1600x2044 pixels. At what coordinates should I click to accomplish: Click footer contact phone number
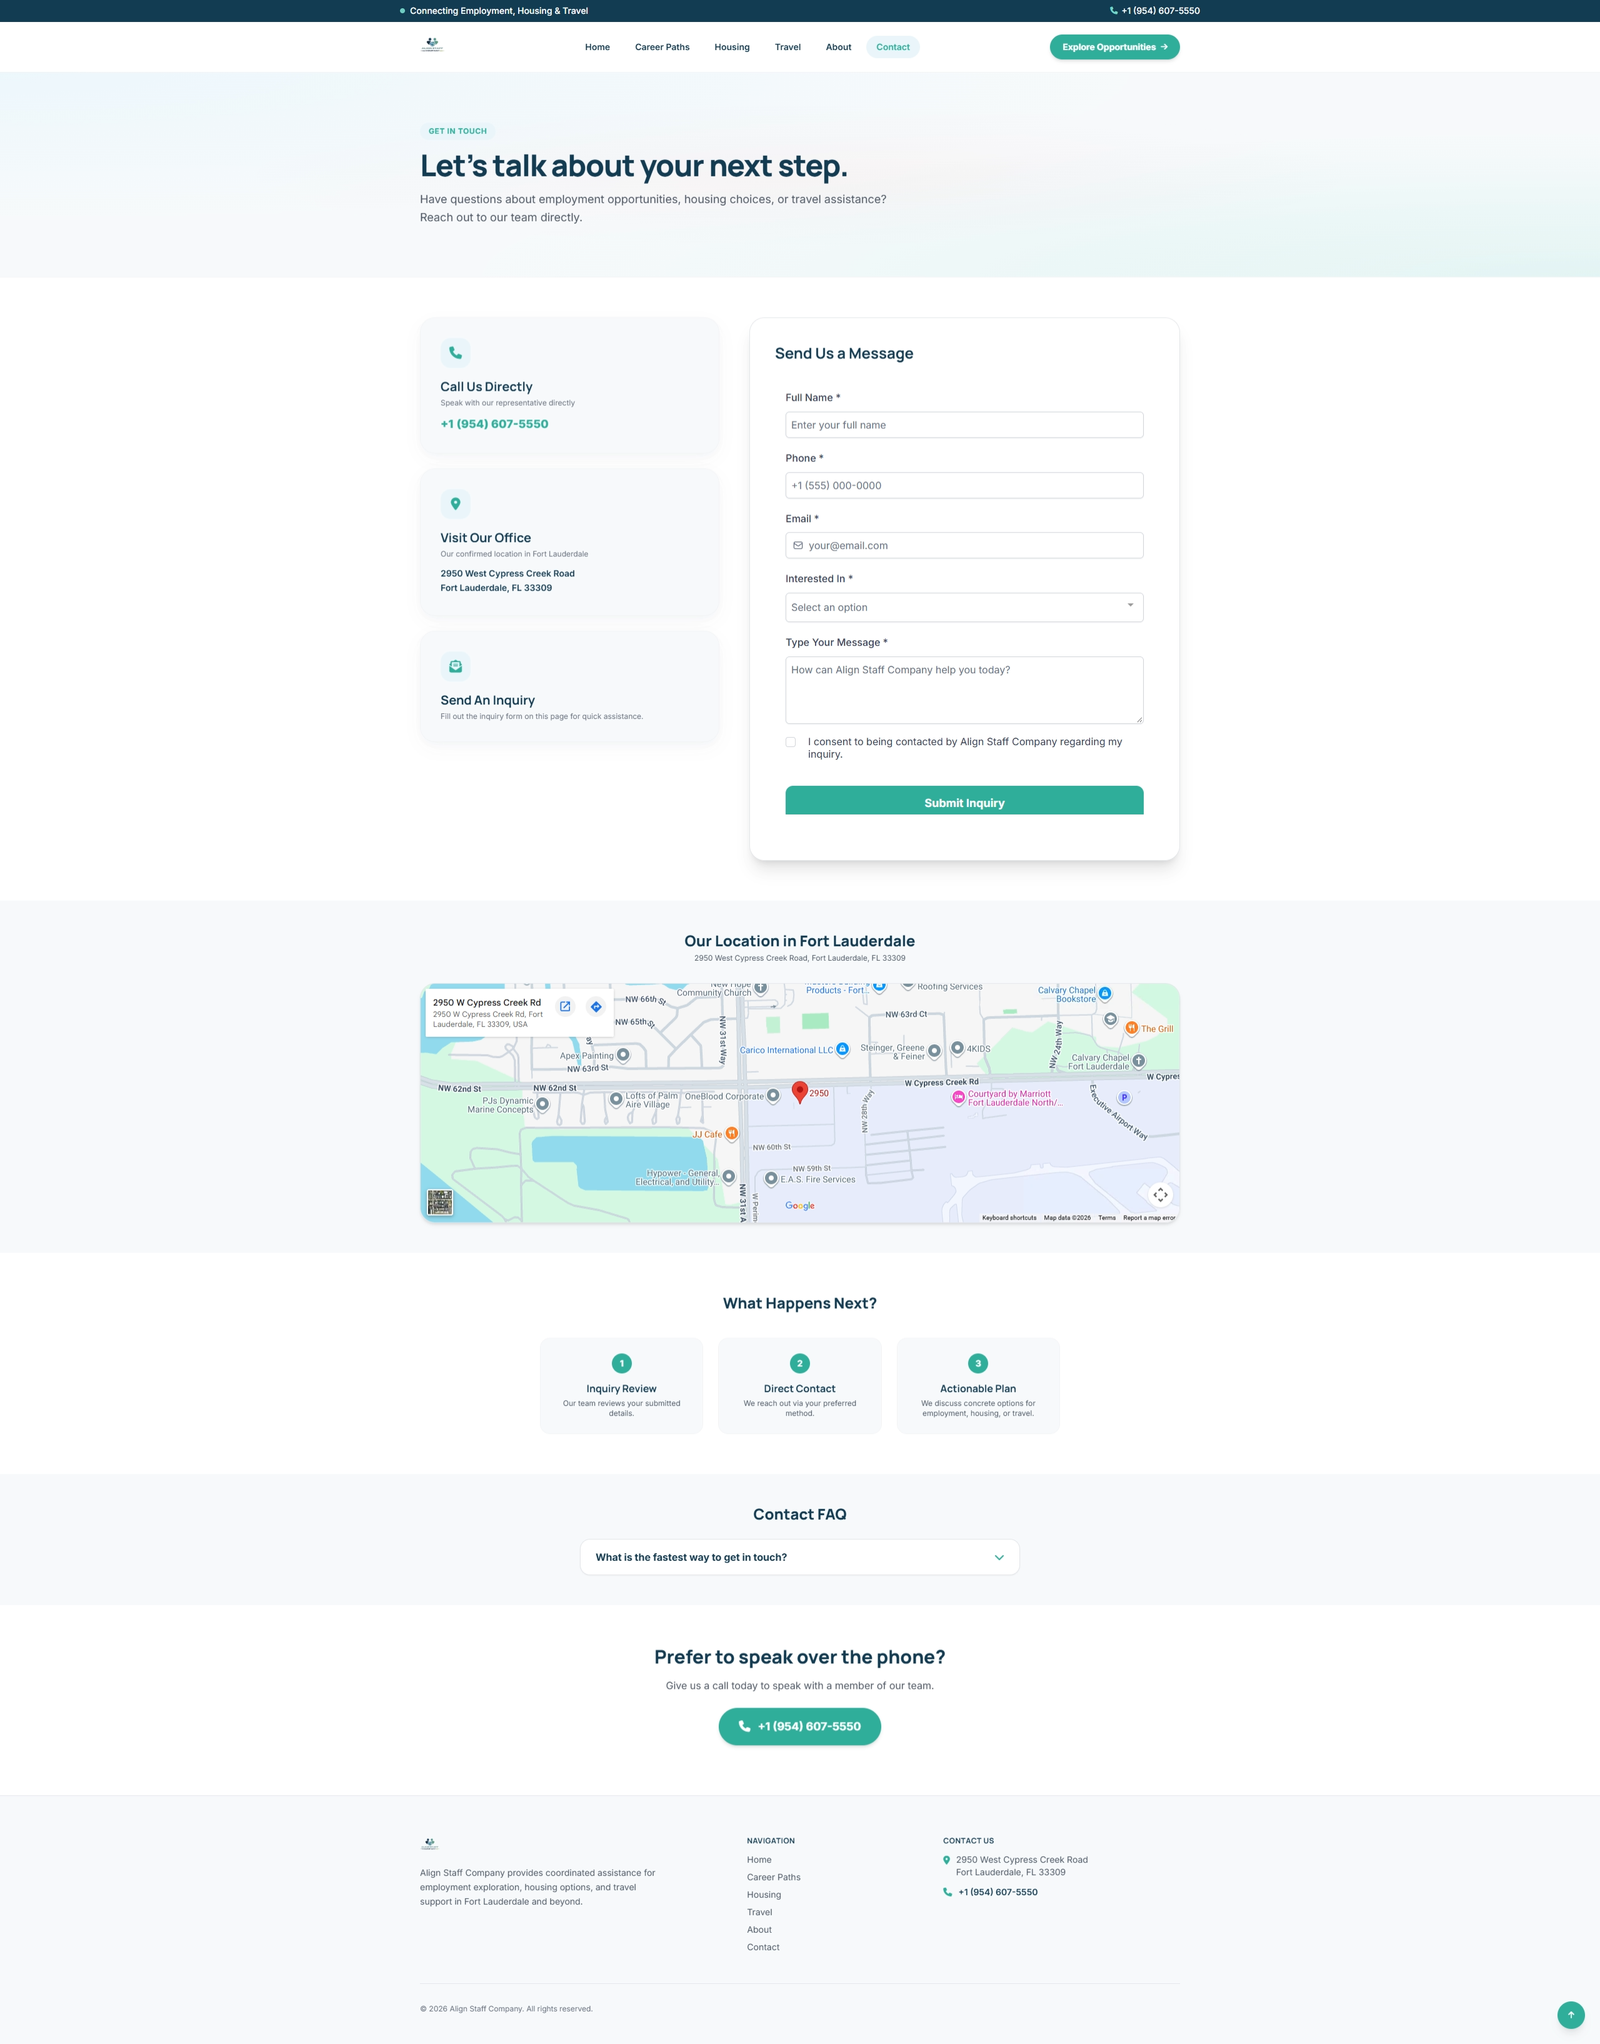997,1893
